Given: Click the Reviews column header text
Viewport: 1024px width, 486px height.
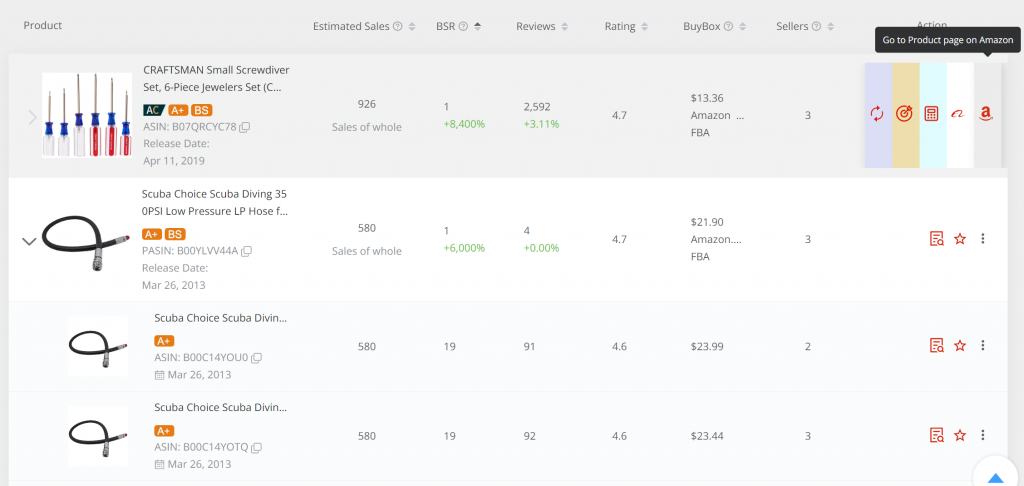Looking at the screenshot, I should pyautogui.click(x=536, y=27).
